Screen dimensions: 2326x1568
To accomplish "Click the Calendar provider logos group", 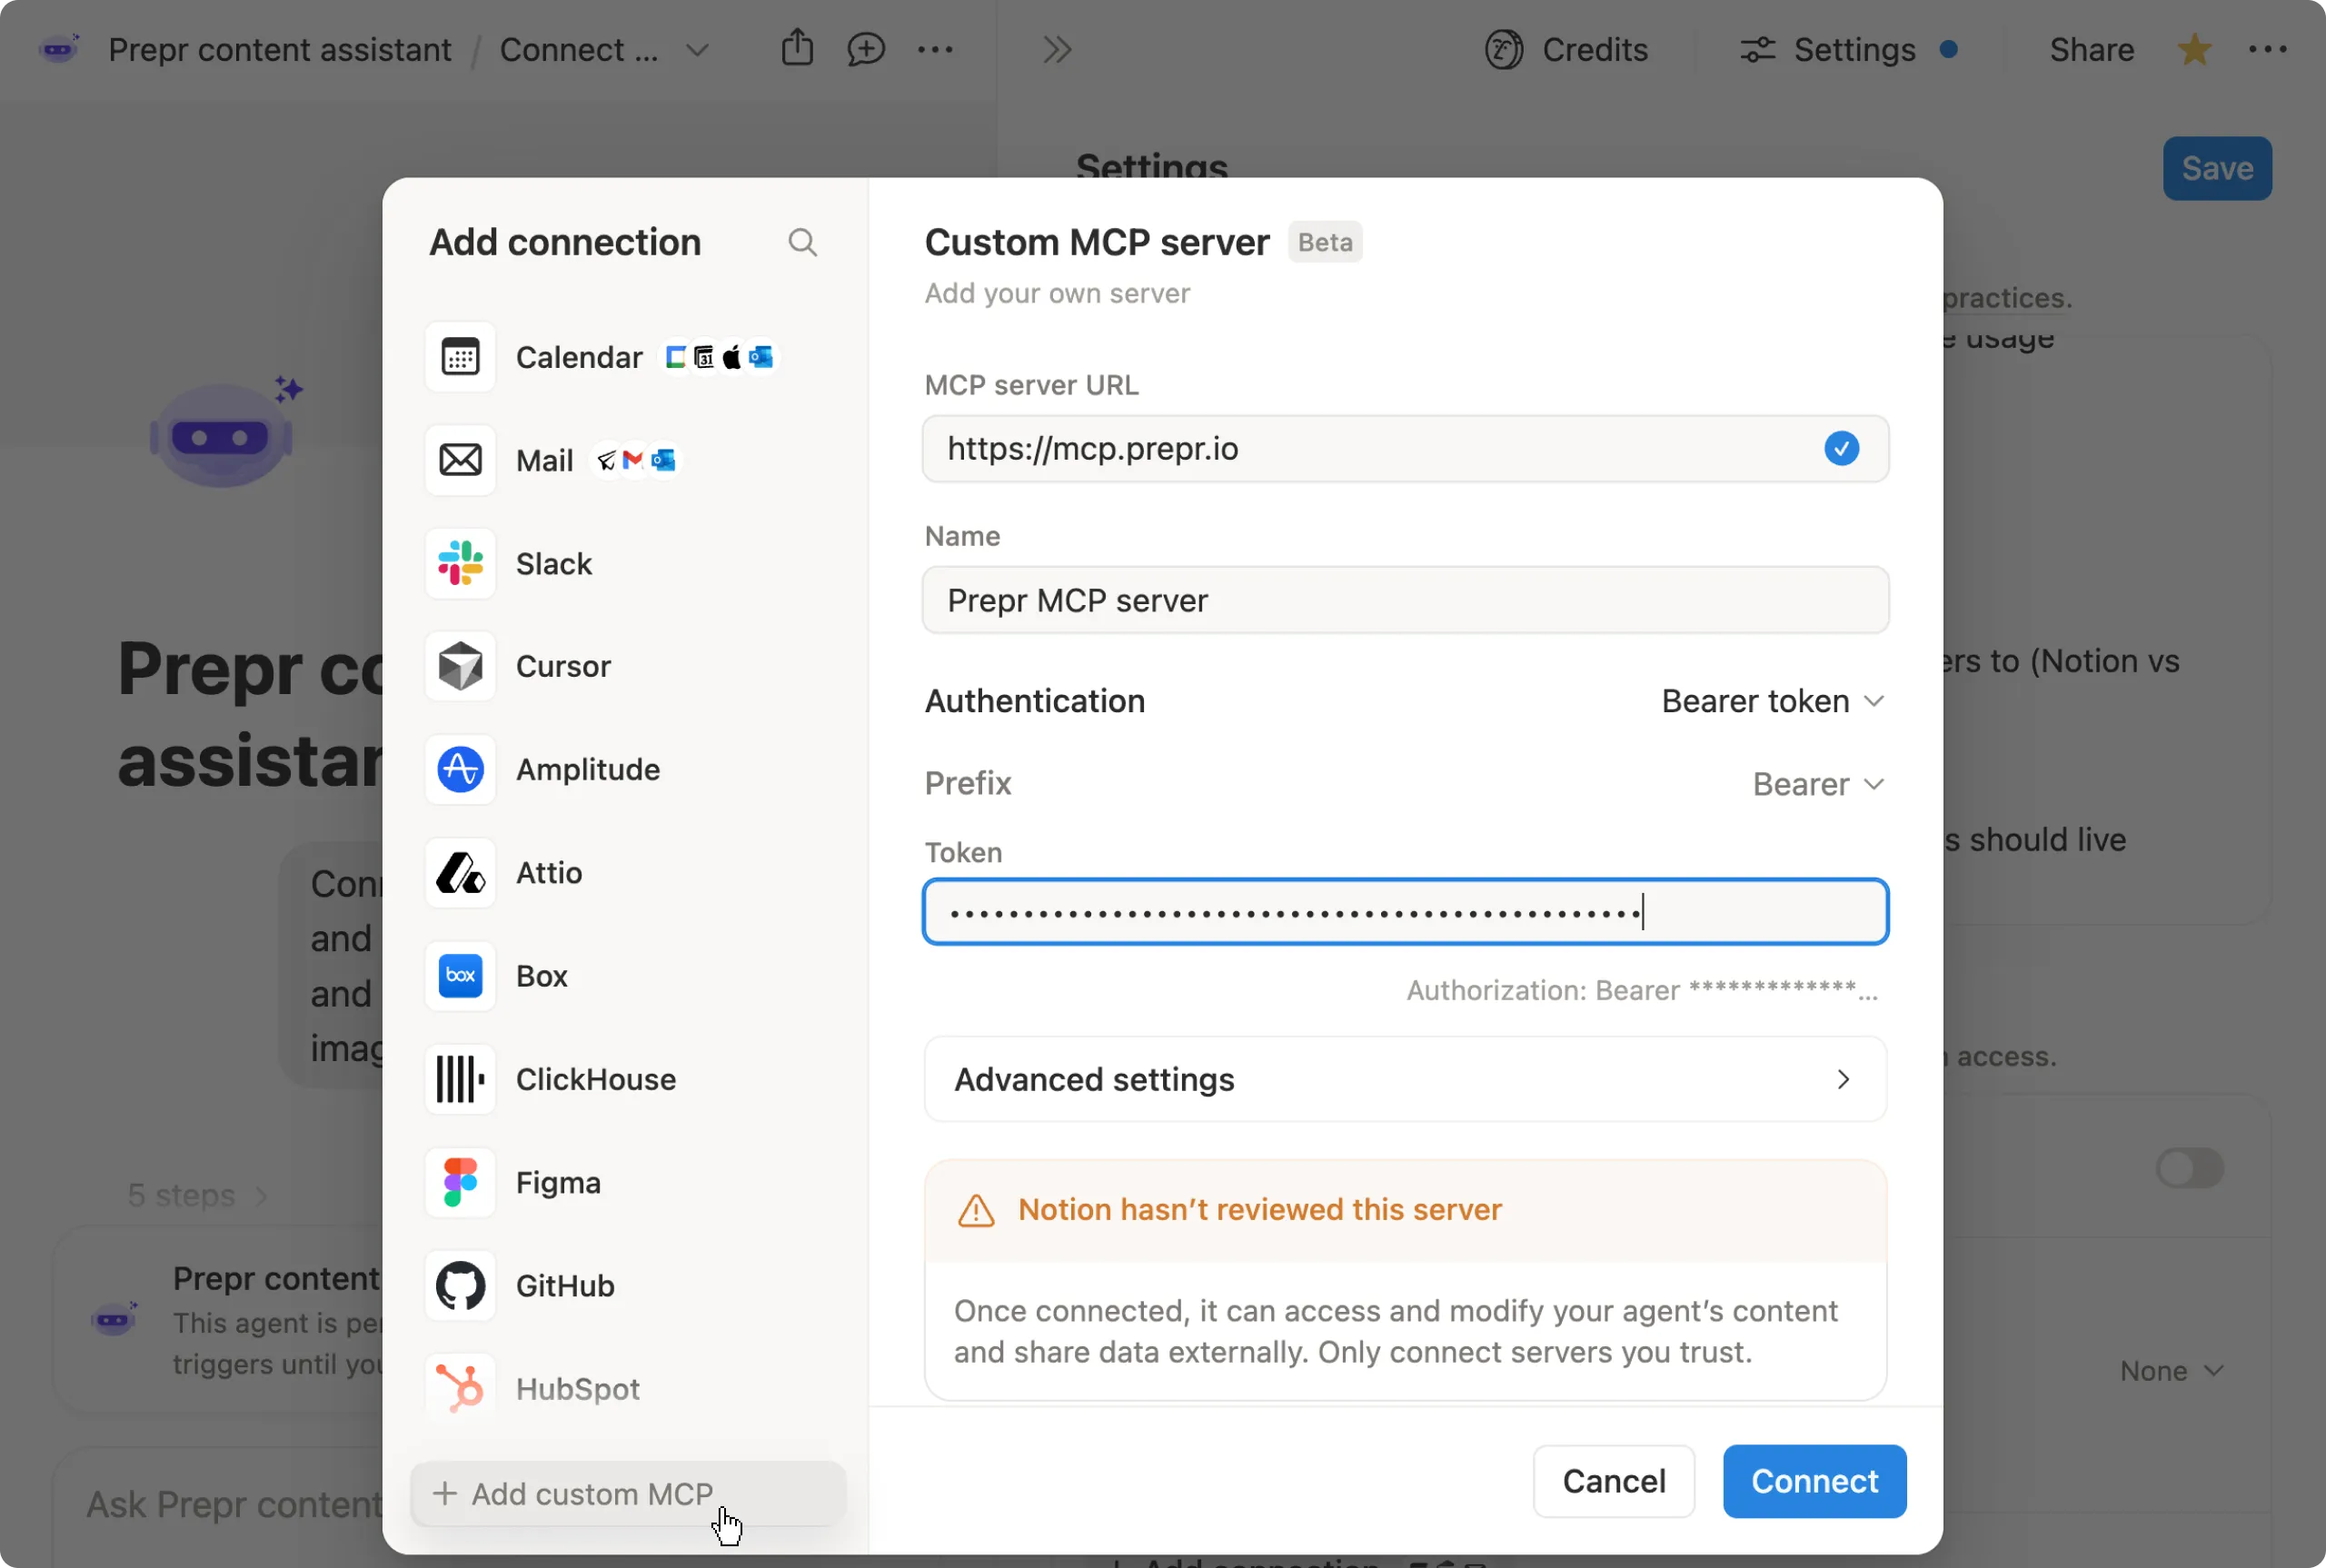I will pos(719,357).
